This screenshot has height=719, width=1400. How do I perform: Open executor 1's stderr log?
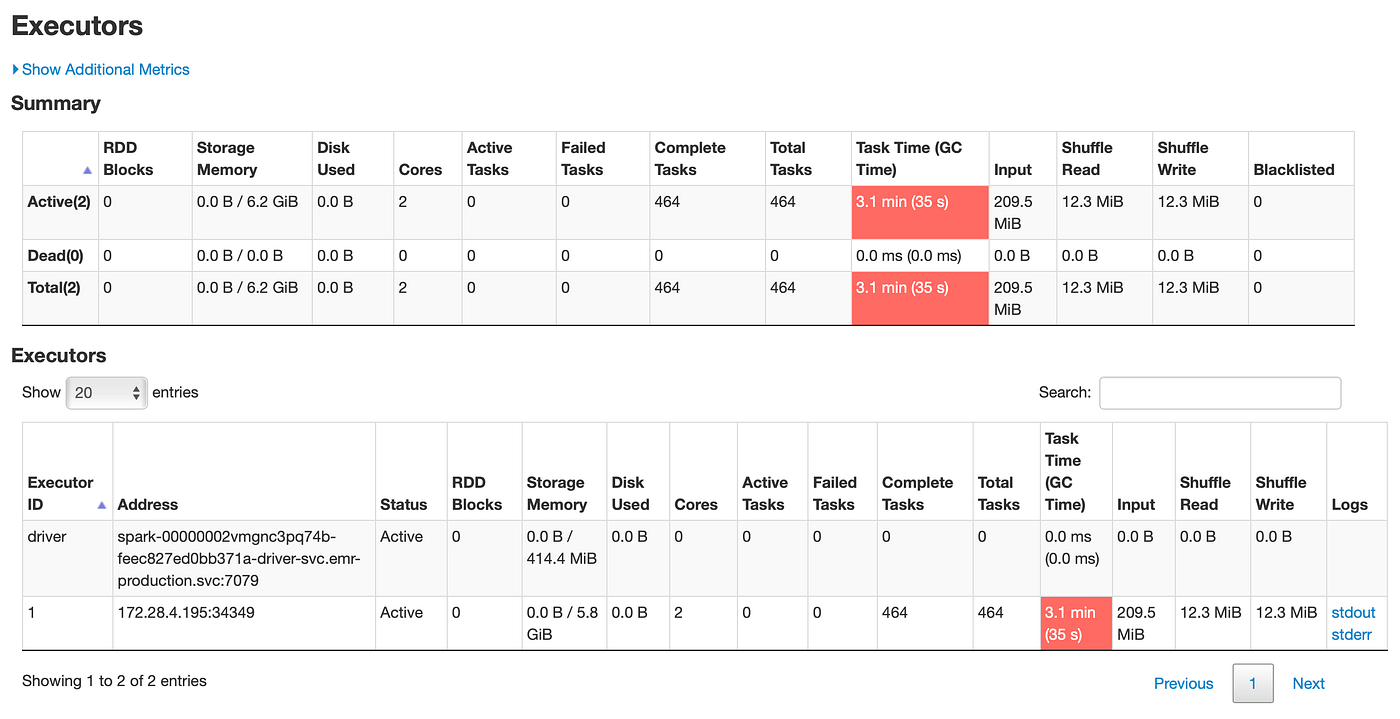(x=1352, y=634)
